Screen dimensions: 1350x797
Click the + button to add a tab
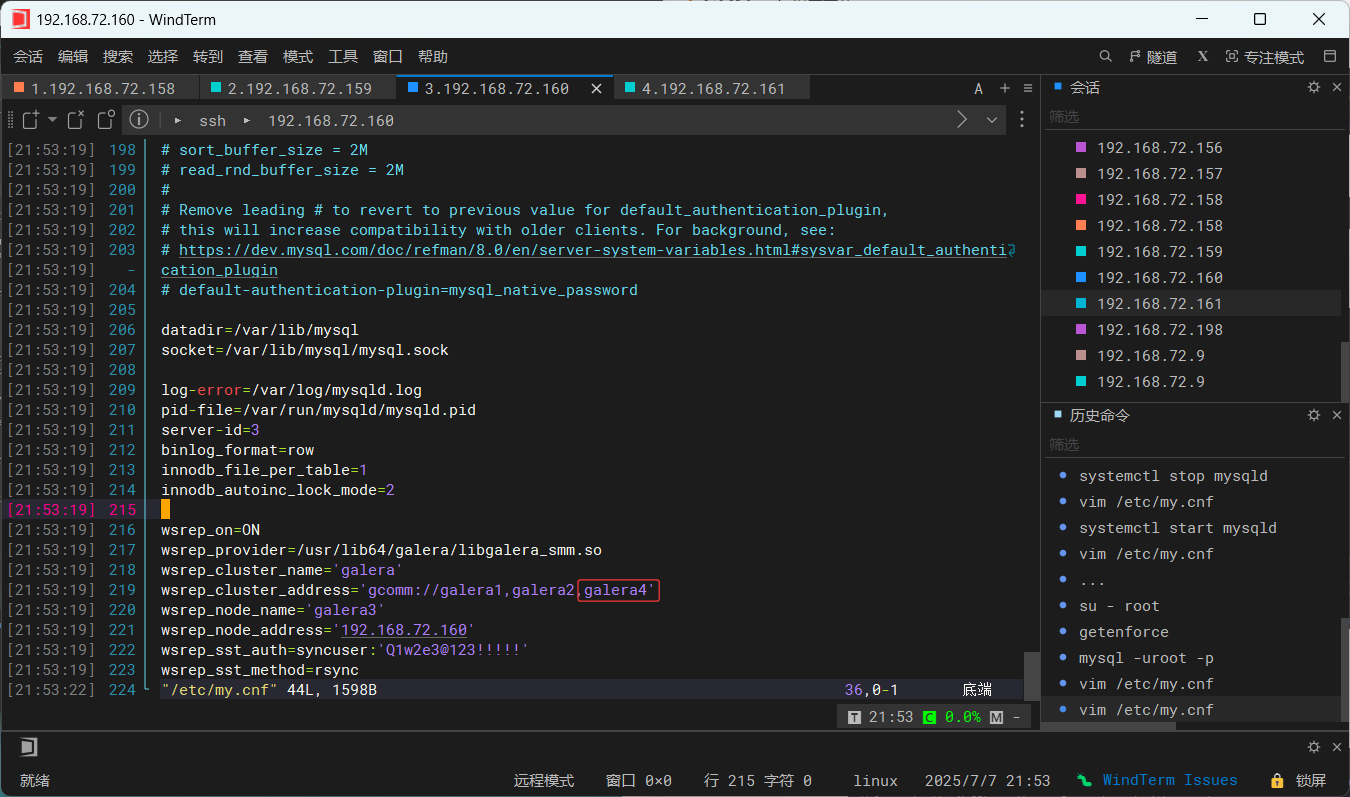click(x=1004, y=88)
